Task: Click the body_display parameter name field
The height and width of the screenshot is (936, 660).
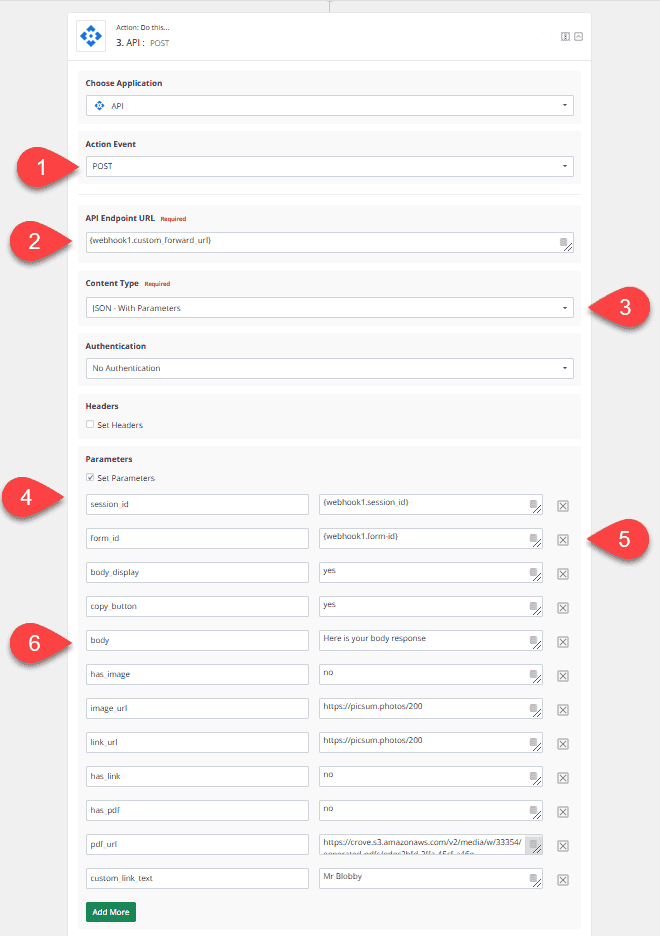Action: (x=197, y=572)
